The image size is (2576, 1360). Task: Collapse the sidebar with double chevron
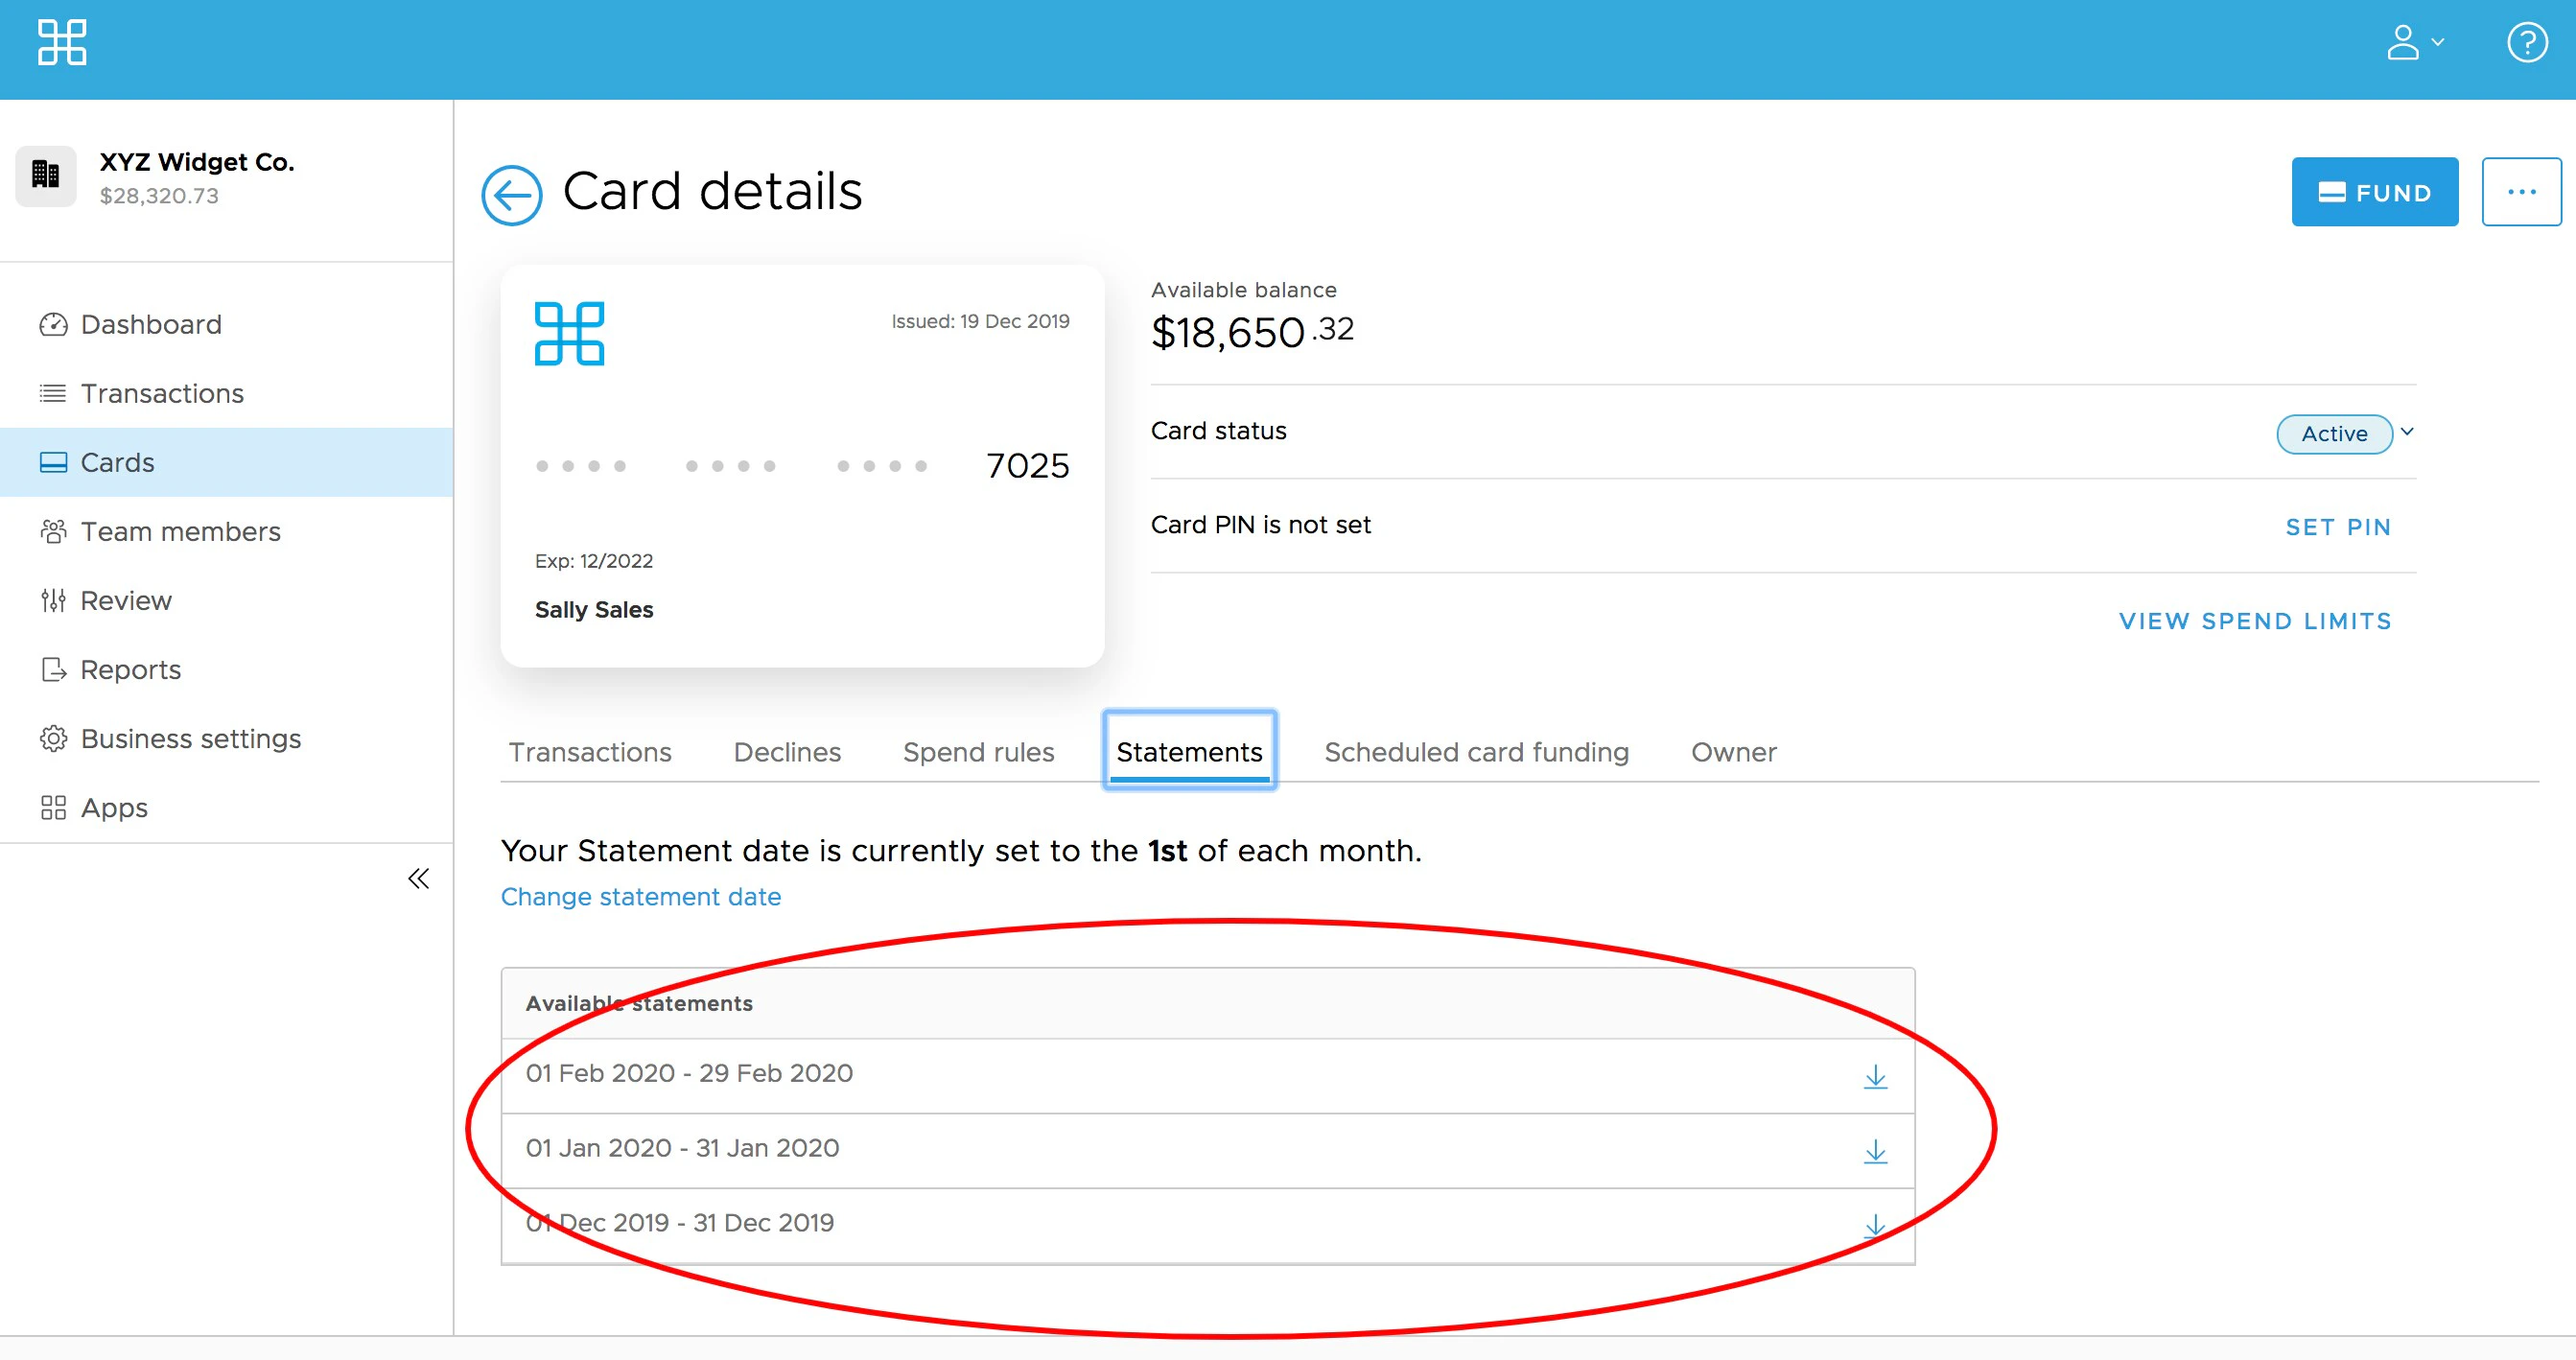tap(418, 879)
